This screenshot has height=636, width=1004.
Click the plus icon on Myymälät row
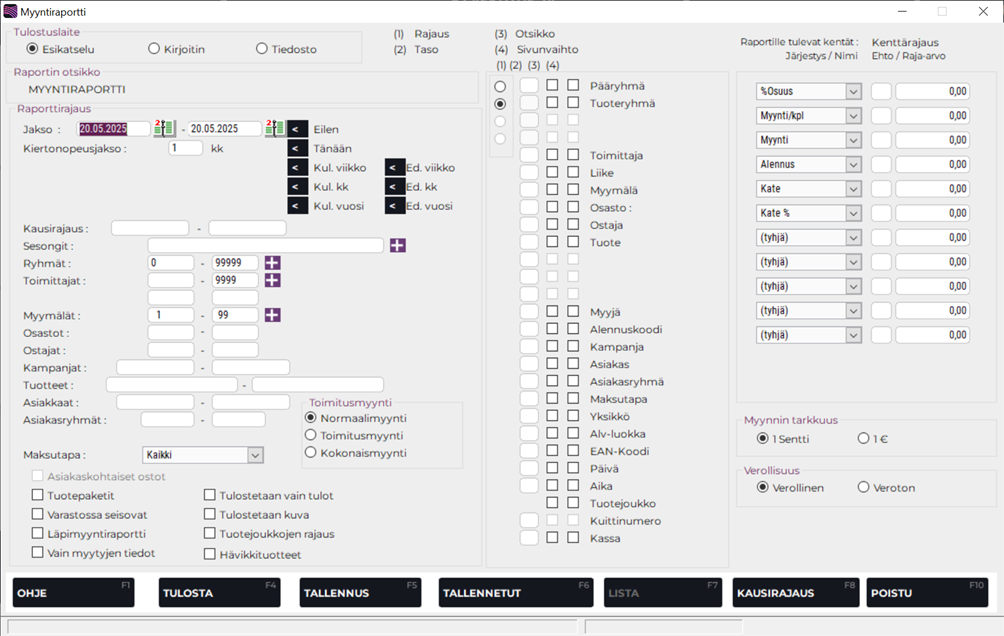(272, 315)
